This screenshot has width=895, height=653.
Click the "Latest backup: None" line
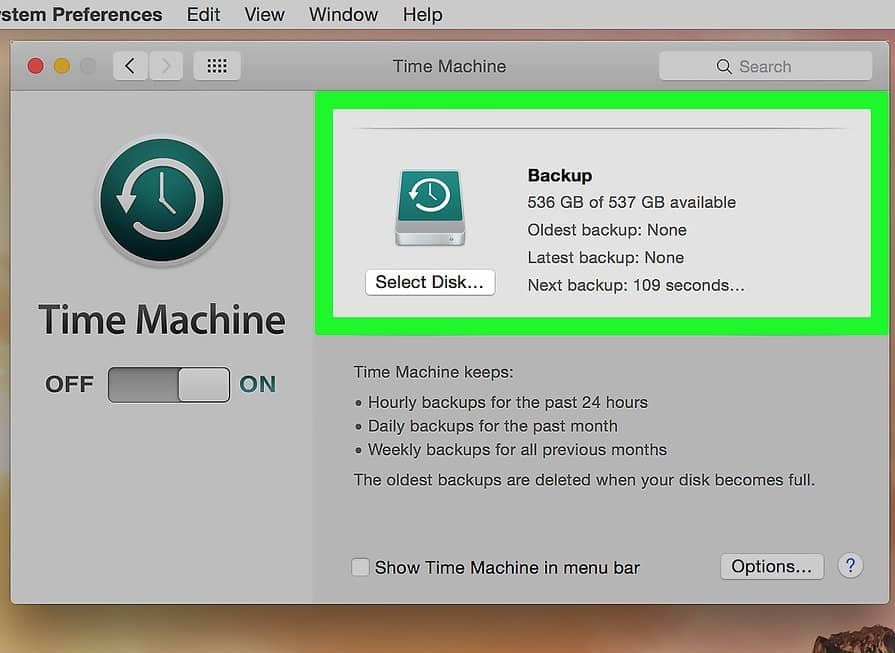[x=606, y=257]
